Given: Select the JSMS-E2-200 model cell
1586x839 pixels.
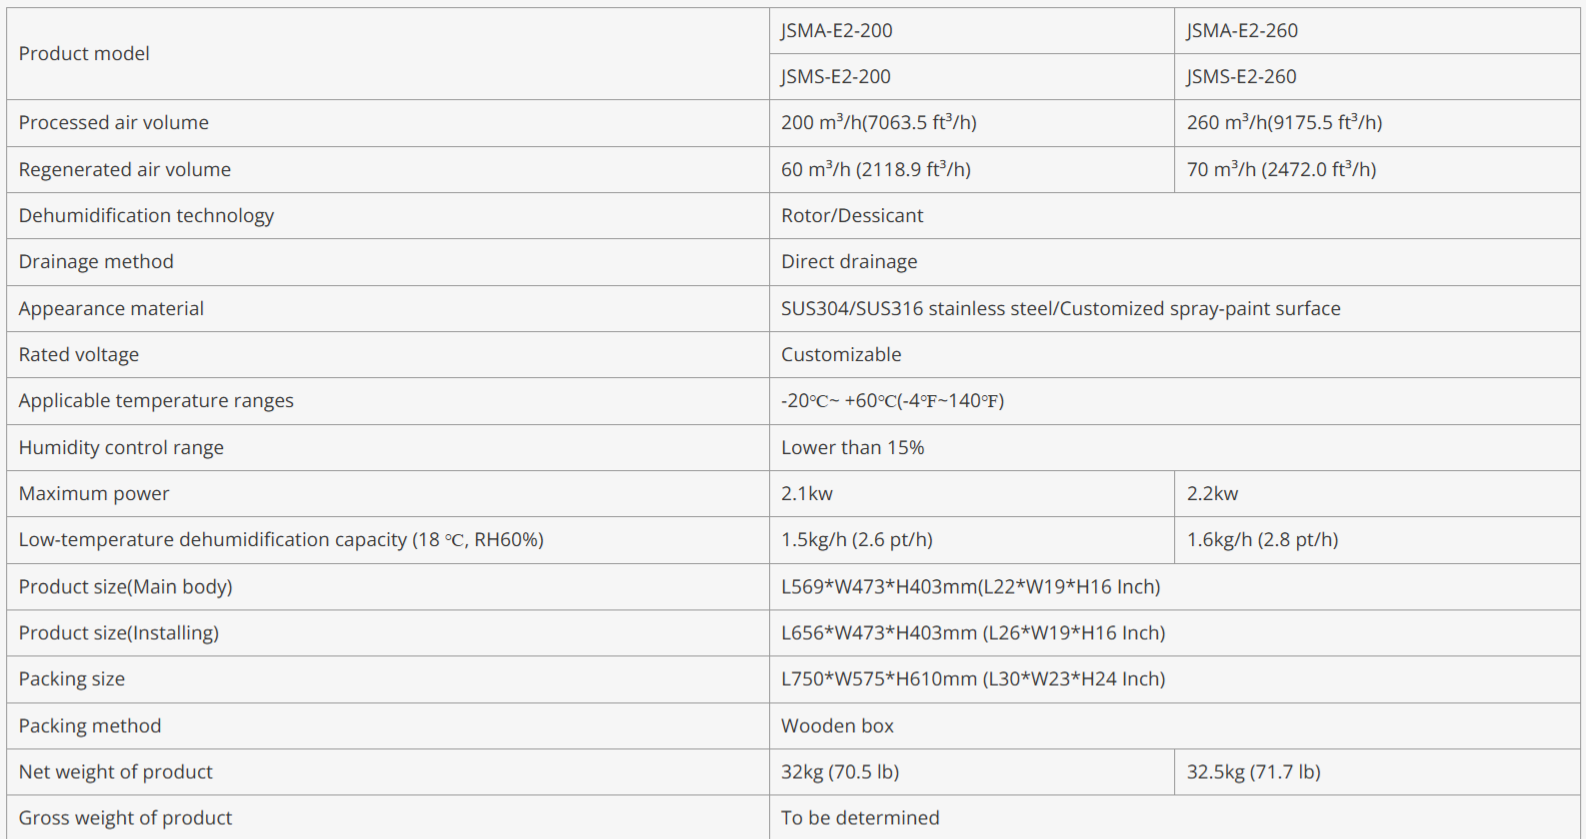Looking at the screenshot, I should tap(836, 77).
